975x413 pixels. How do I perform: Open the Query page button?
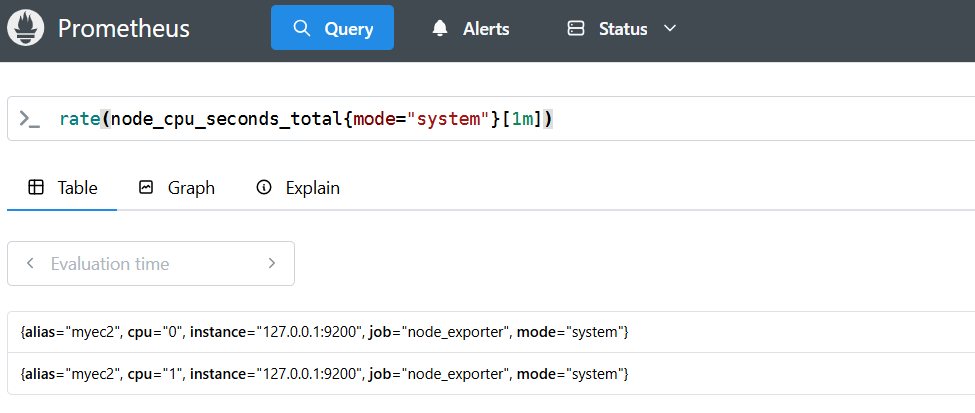[x=332, y=27]
